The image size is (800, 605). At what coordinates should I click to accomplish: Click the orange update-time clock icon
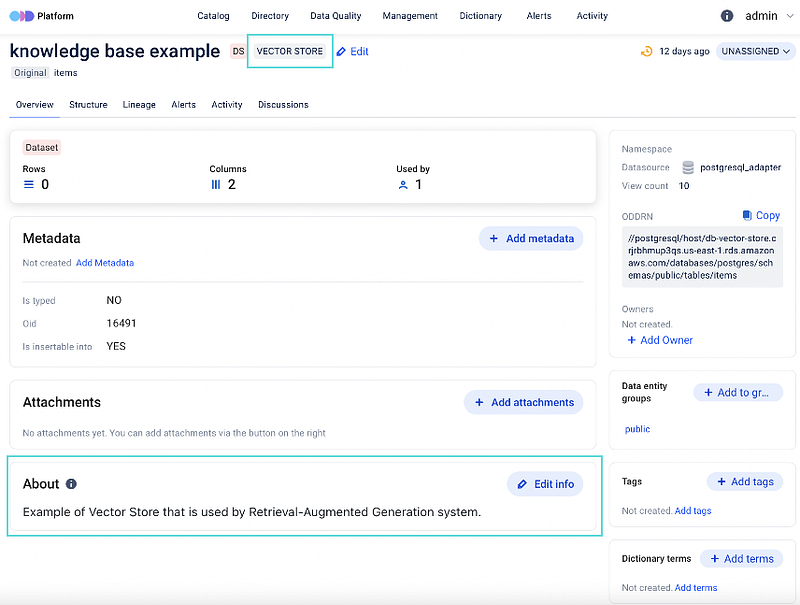[646, 51]
